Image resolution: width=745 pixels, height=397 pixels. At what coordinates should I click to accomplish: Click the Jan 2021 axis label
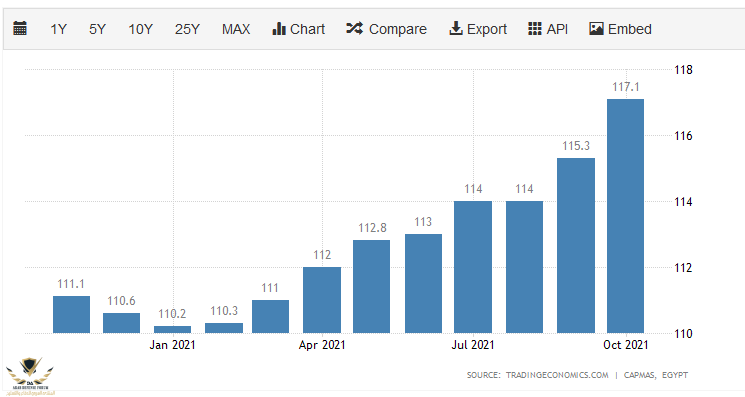tap(172, 345)
